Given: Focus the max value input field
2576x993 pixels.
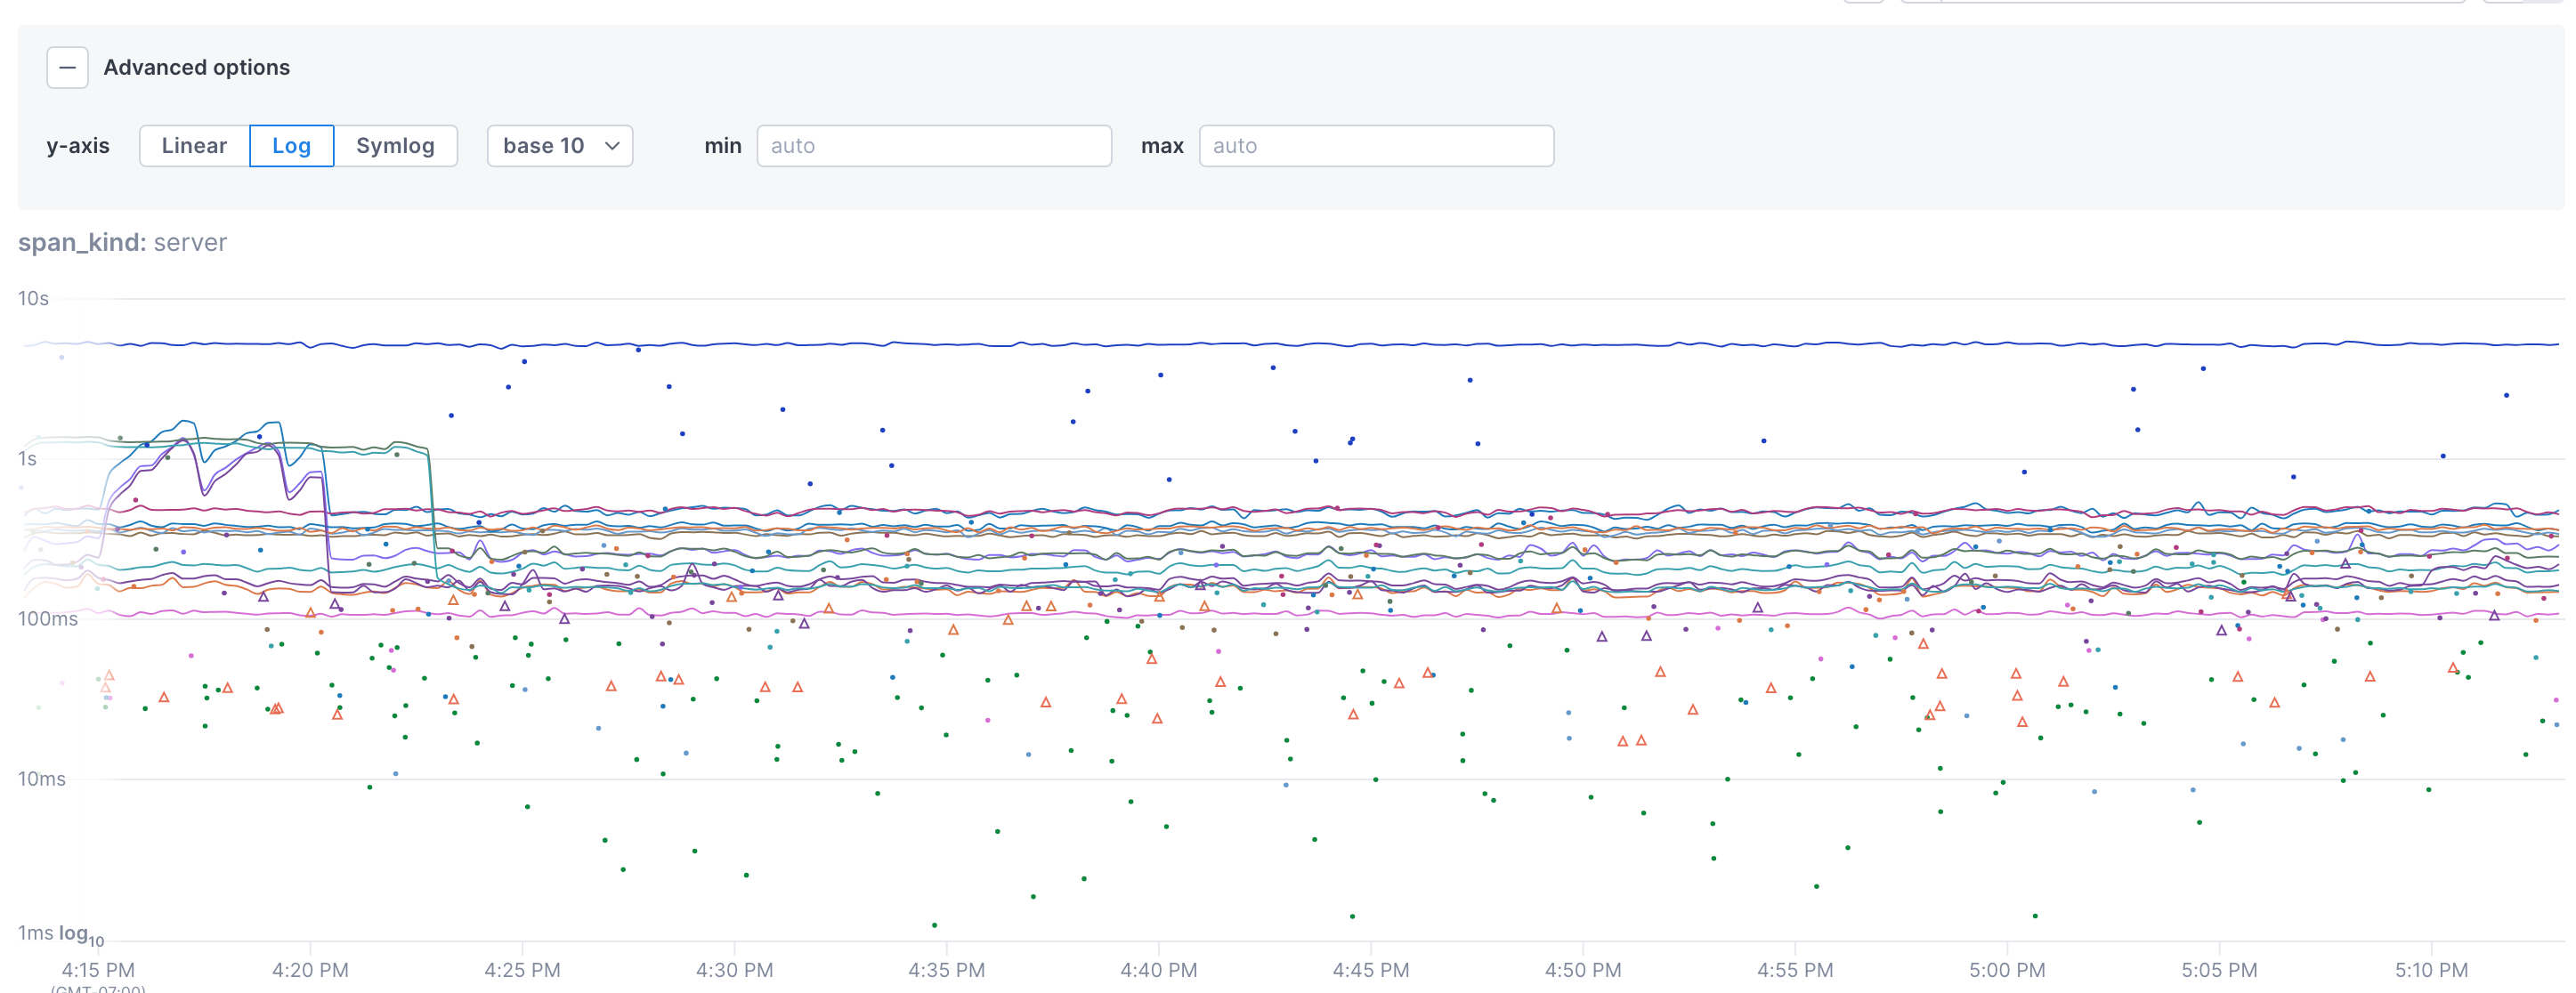Looking at the screenshot, I should (1375, 146).
